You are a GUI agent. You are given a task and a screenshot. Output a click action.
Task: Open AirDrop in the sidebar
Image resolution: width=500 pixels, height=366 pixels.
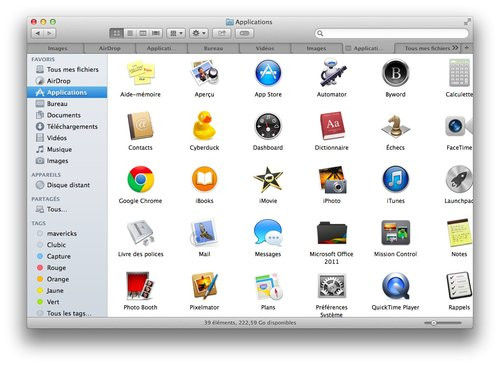[67, 81]
